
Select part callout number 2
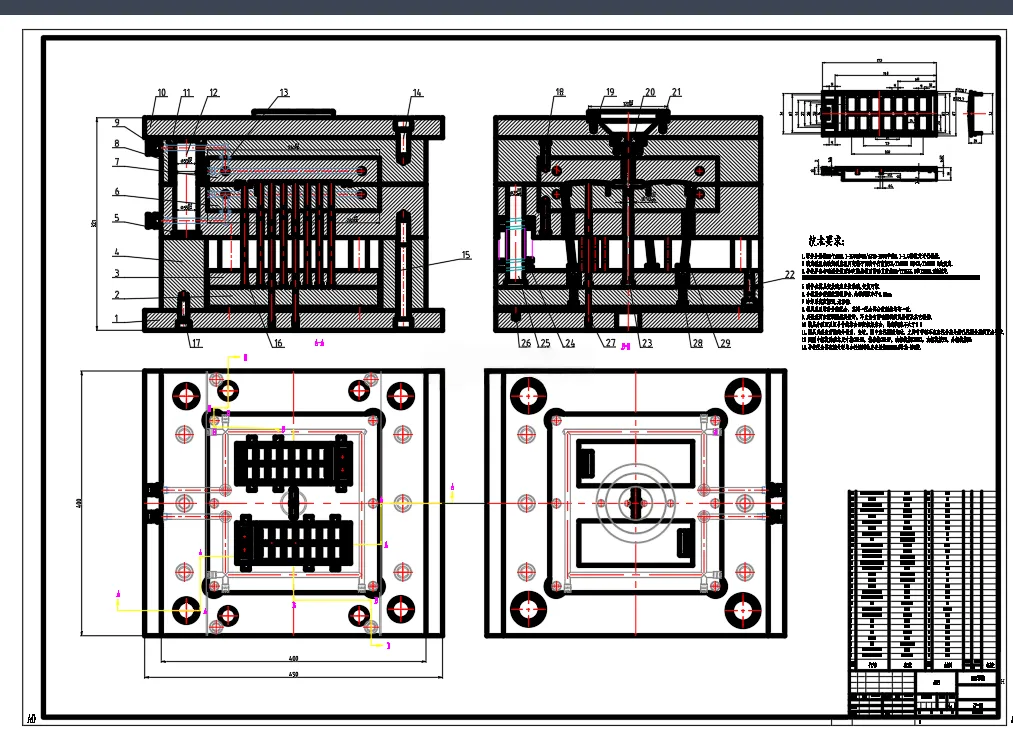[116, 295]
